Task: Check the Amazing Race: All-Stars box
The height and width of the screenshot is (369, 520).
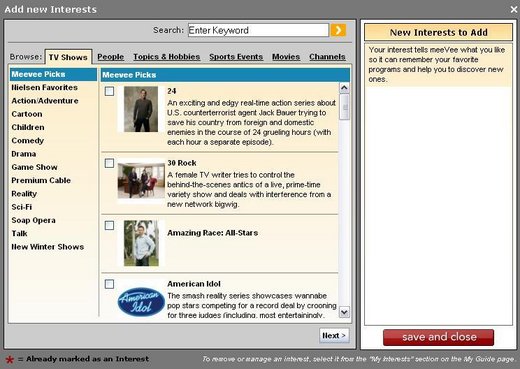Action: click(x=109, y=225)
